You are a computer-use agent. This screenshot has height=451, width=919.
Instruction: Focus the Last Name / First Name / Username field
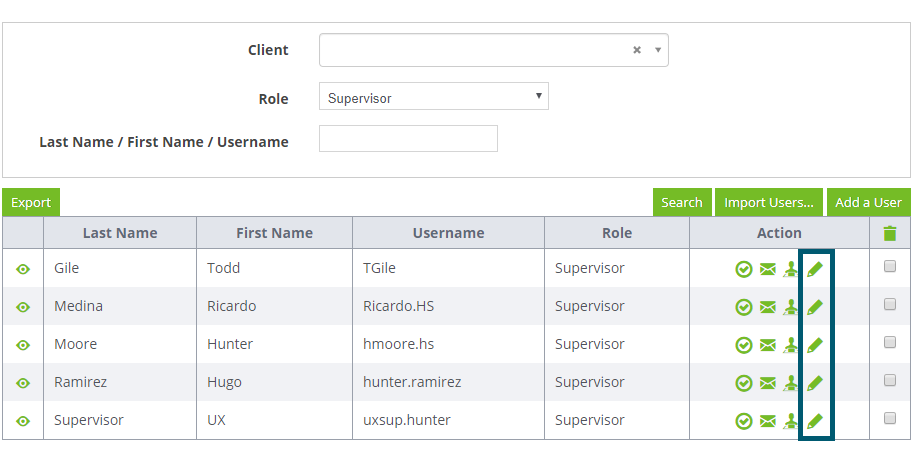click(x=409, y=138)
